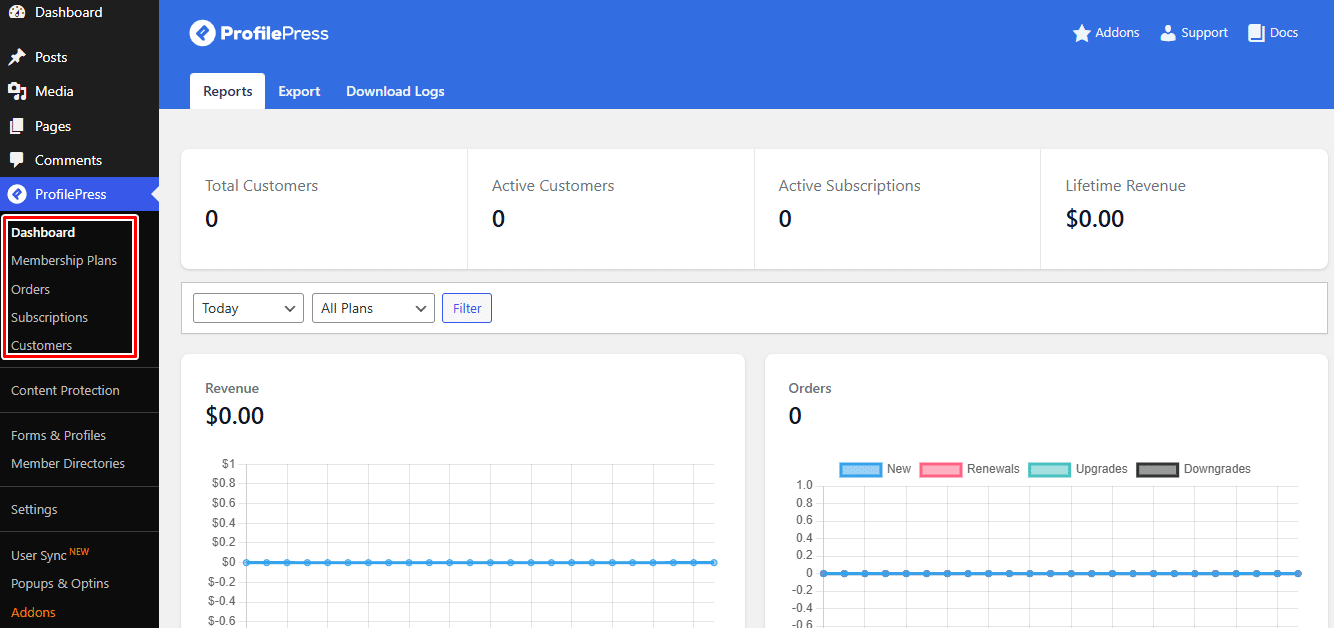Click the Docs book icon
Viewport: 1334px width, 628px height.
coord(1256,33)
